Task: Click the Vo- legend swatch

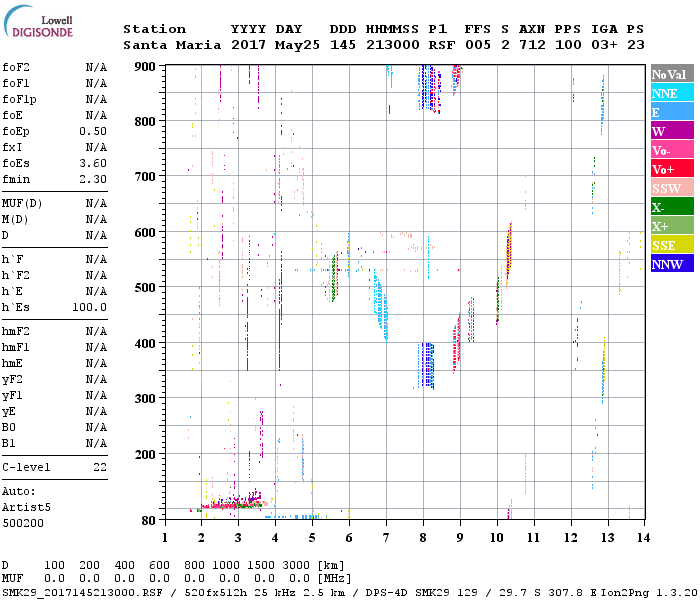Action: [672, 150]
